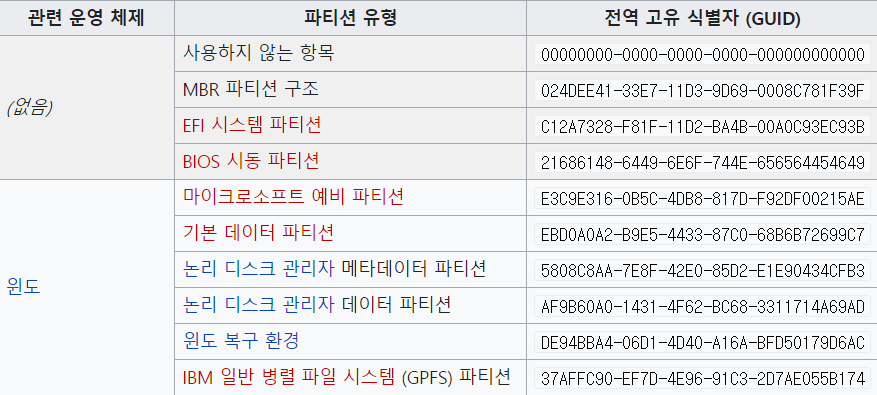Click GUID AF9B60A0-1431-4F62-BC68-3311714A69AD
The image size is (877, 395).
pos(702,306)
